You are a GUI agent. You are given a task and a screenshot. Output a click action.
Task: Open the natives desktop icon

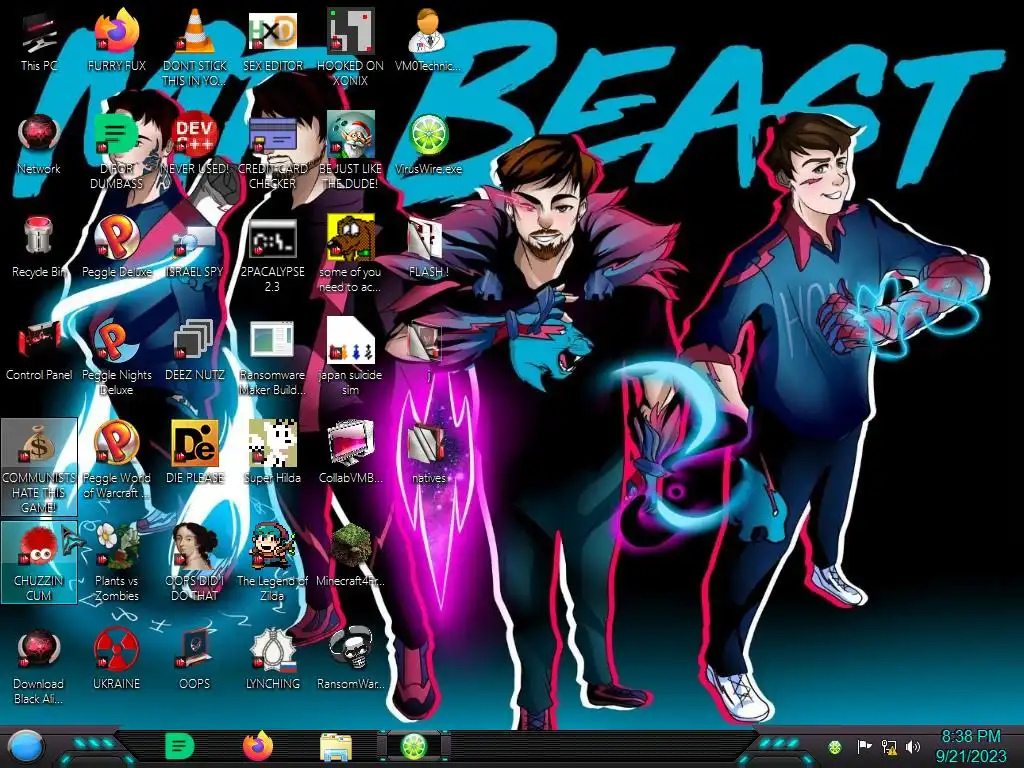(x=428, y=455)
